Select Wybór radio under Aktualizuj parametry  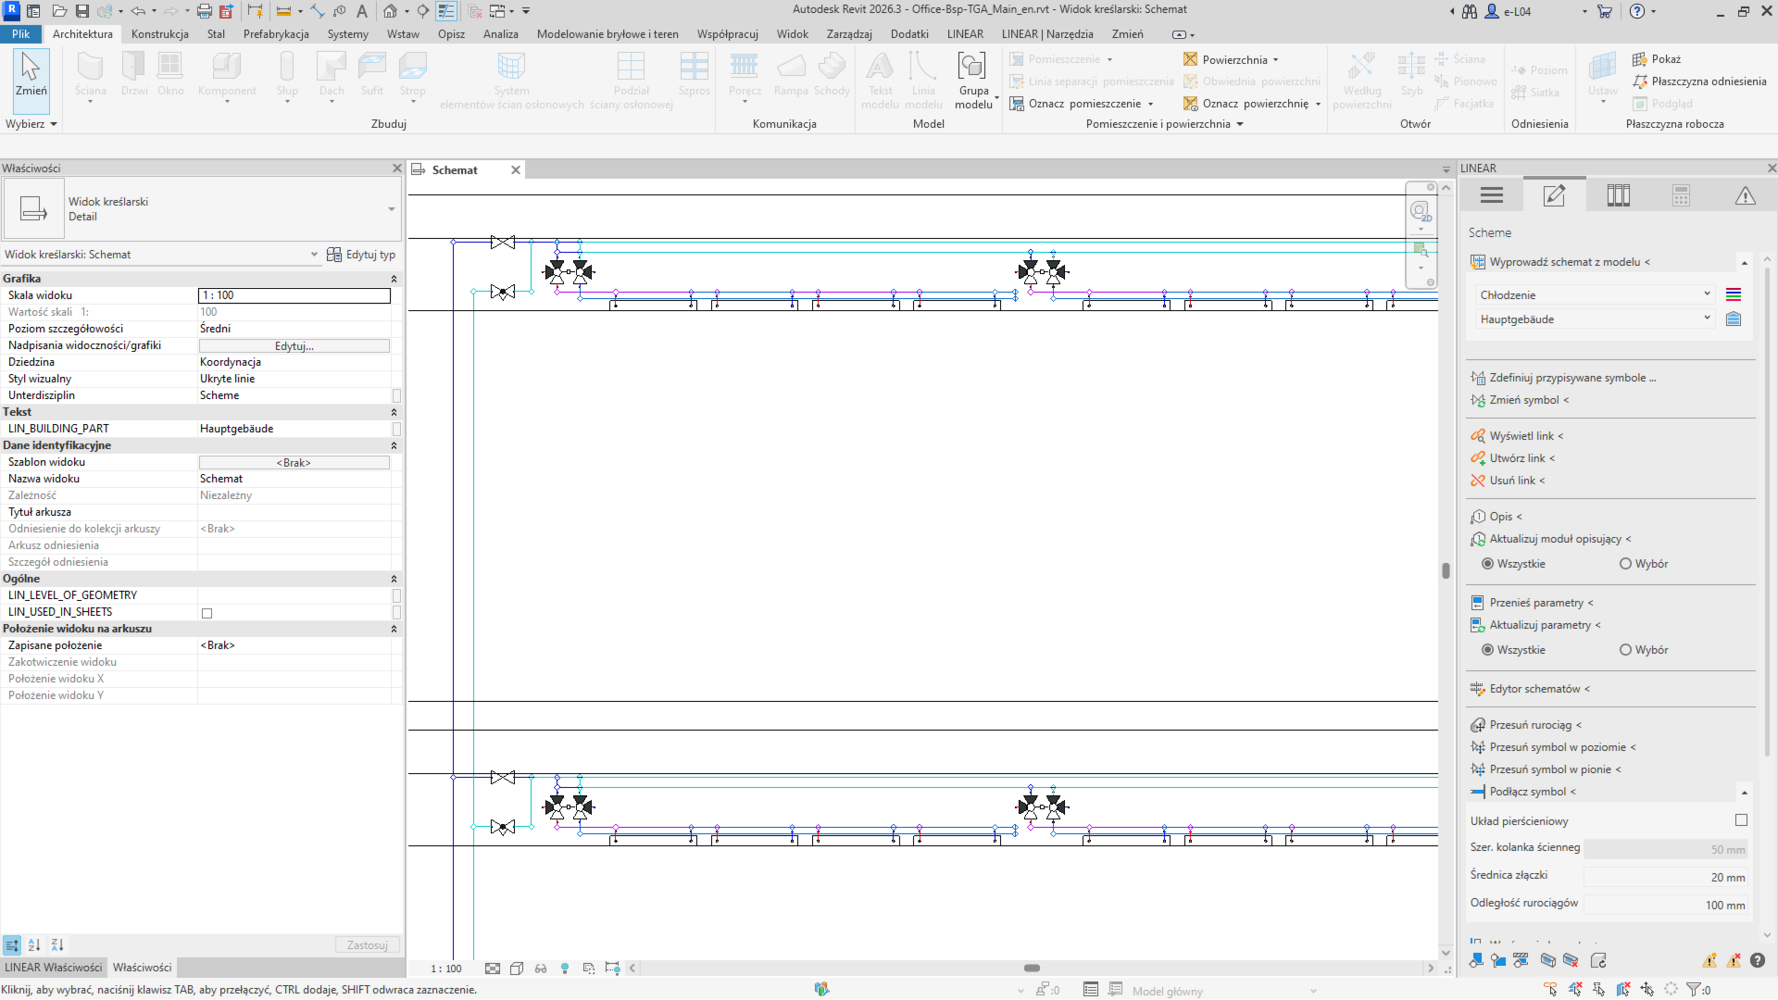(x=1625, y=650)
